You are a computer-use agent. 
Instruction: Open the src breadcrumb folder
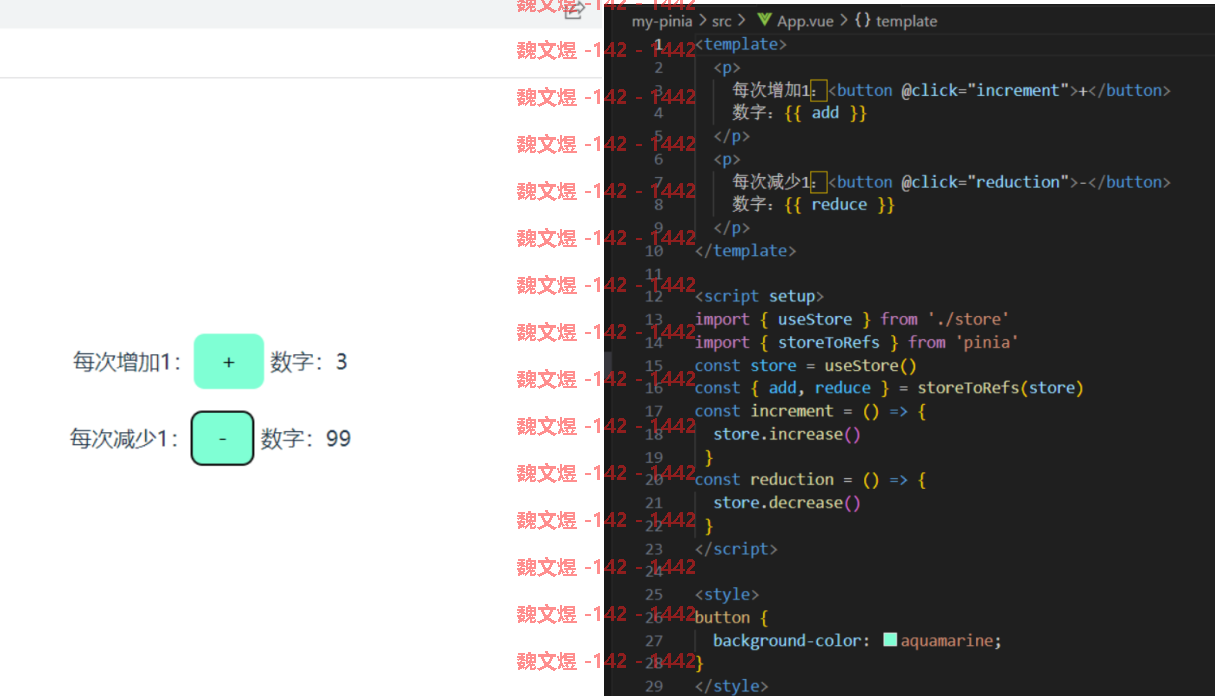pos(721,21)
